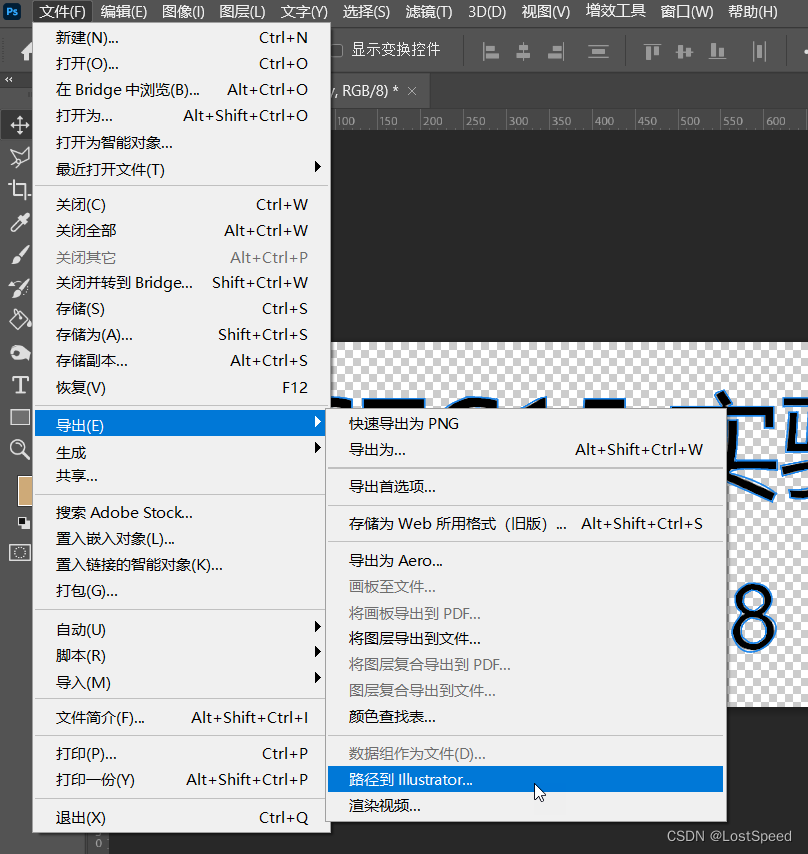Close the RGB/8 document tab
The image size is (808, 854).
click(x=412, y=91)
